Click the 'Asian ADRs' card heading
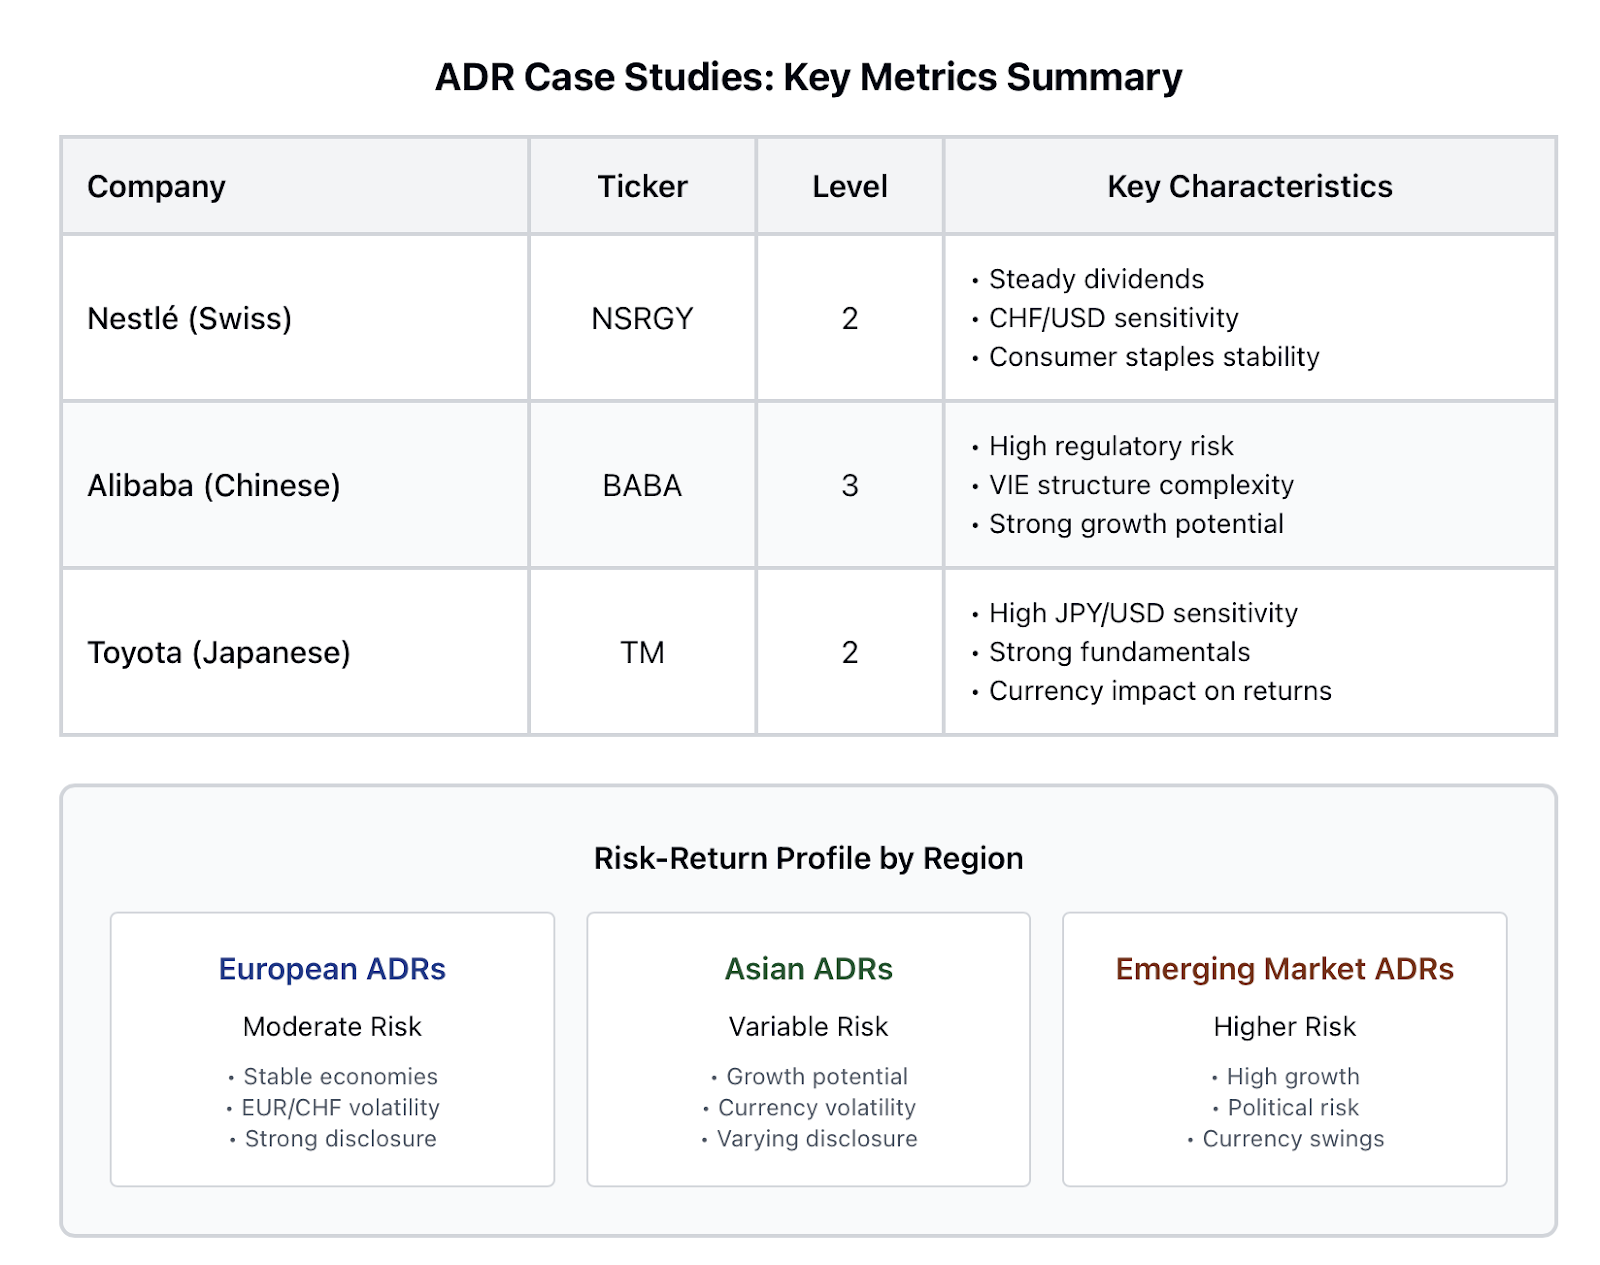The width and height of the screenshot is (1600, 1265). [x=808, y=969]
